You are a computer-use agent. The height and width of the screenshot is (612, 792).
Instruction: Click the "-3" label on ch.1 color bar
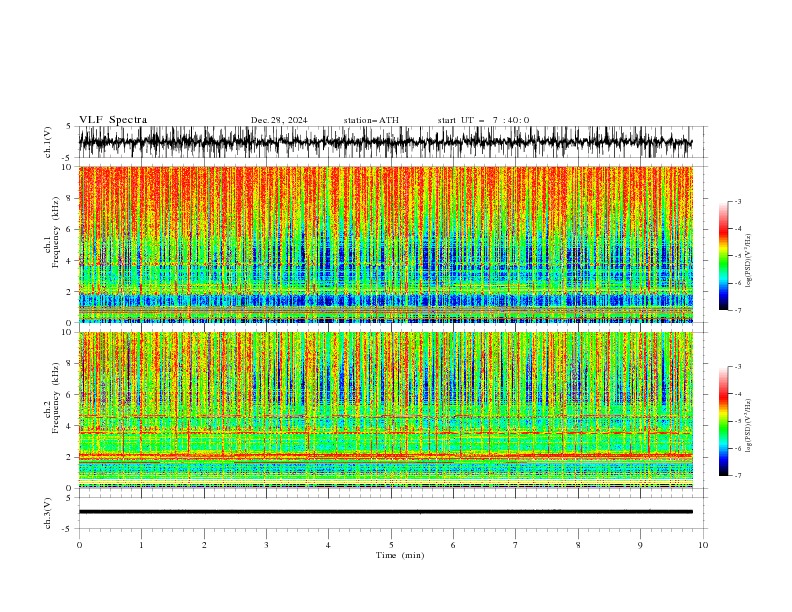pos(737,201)
